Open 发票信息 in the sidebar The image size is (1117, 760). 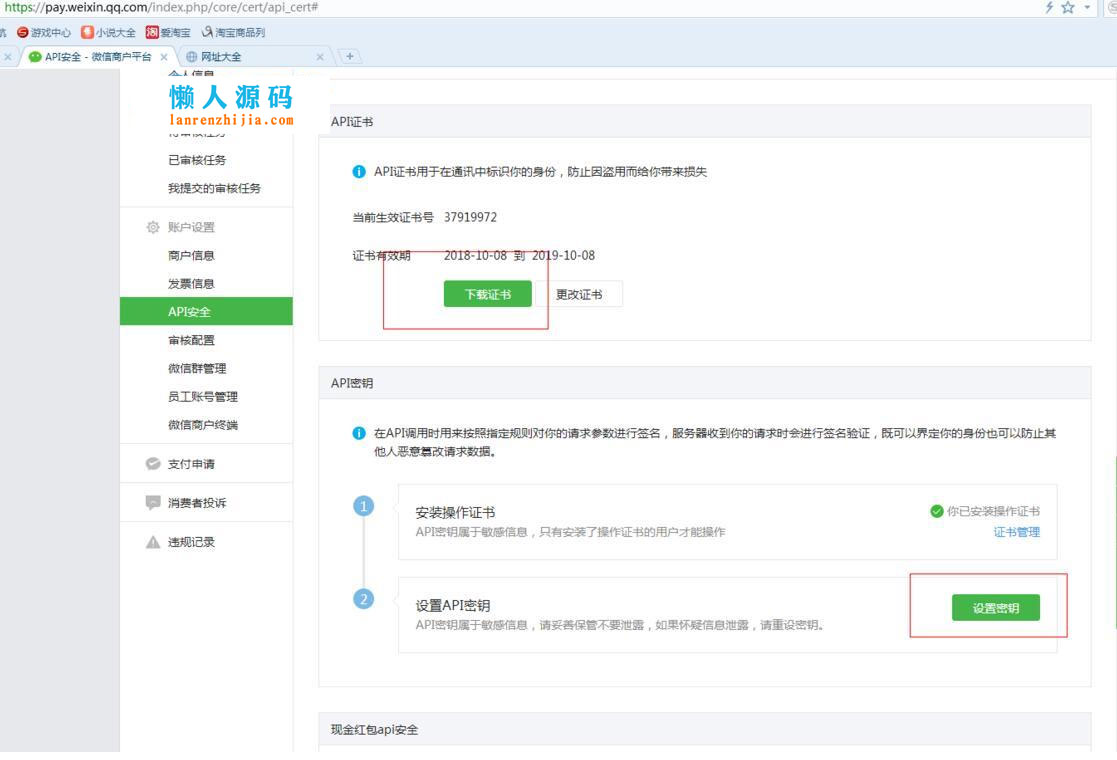click(x=191, y=283)
